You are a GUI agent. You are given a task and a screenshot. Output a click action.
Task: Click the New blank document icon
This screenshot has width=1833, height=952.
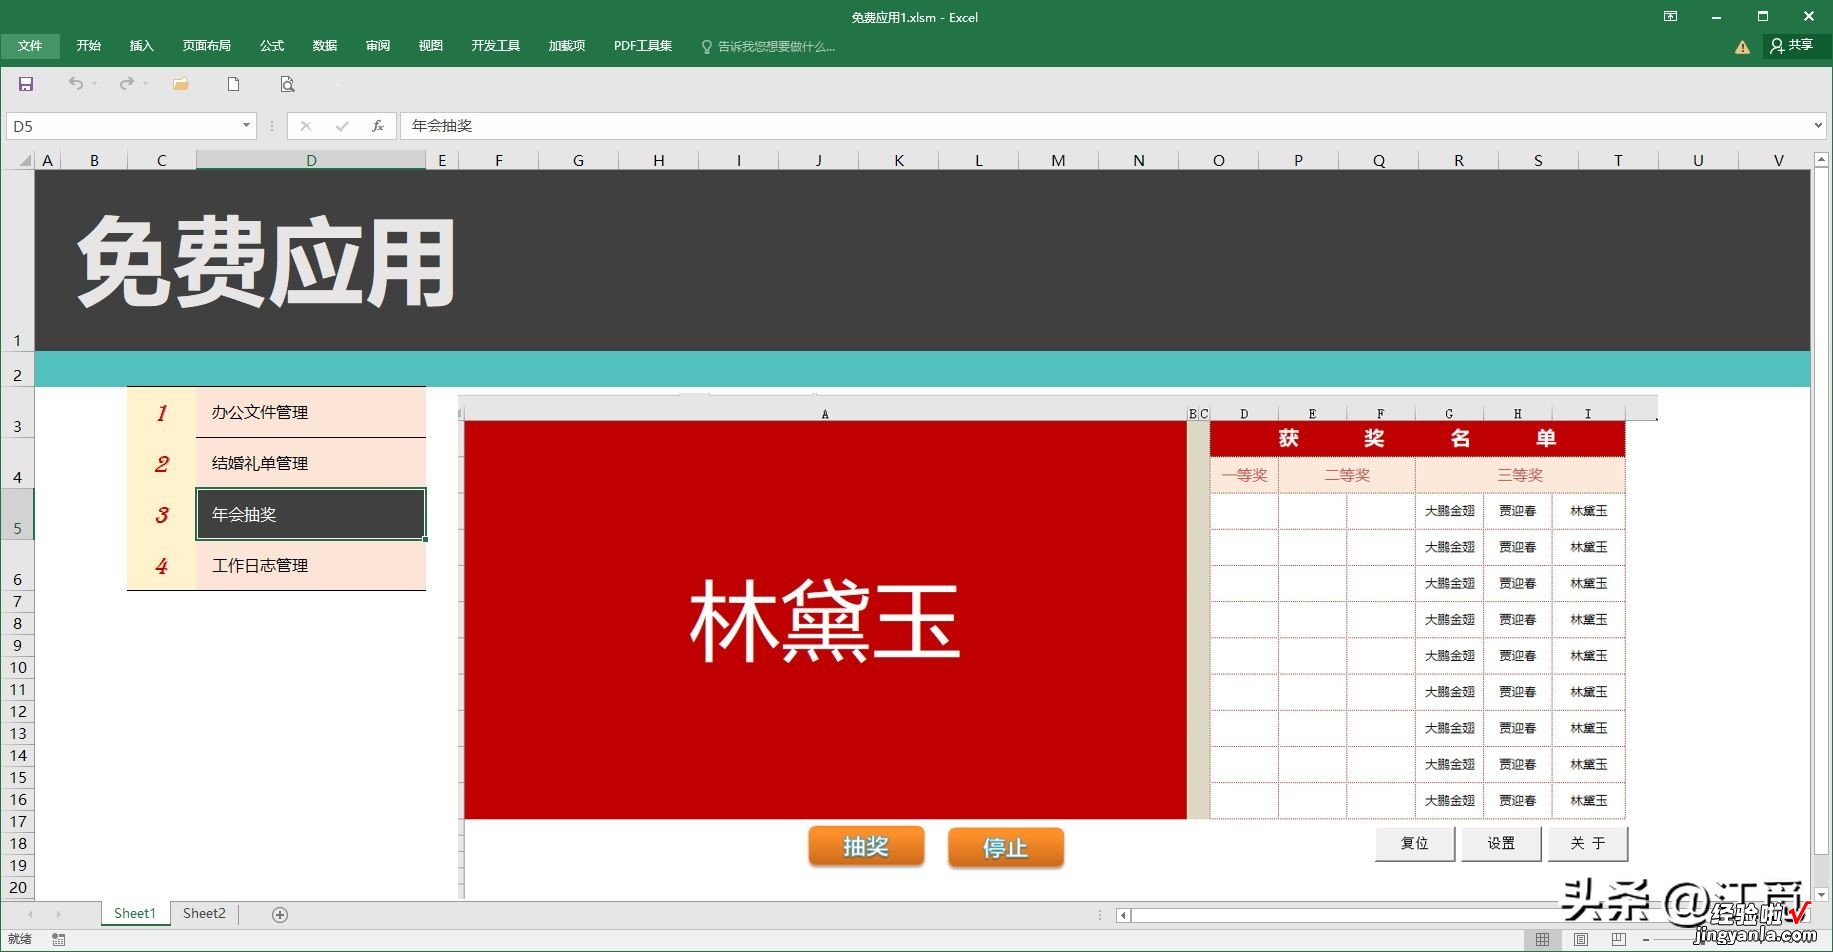[x=233, y=84]
